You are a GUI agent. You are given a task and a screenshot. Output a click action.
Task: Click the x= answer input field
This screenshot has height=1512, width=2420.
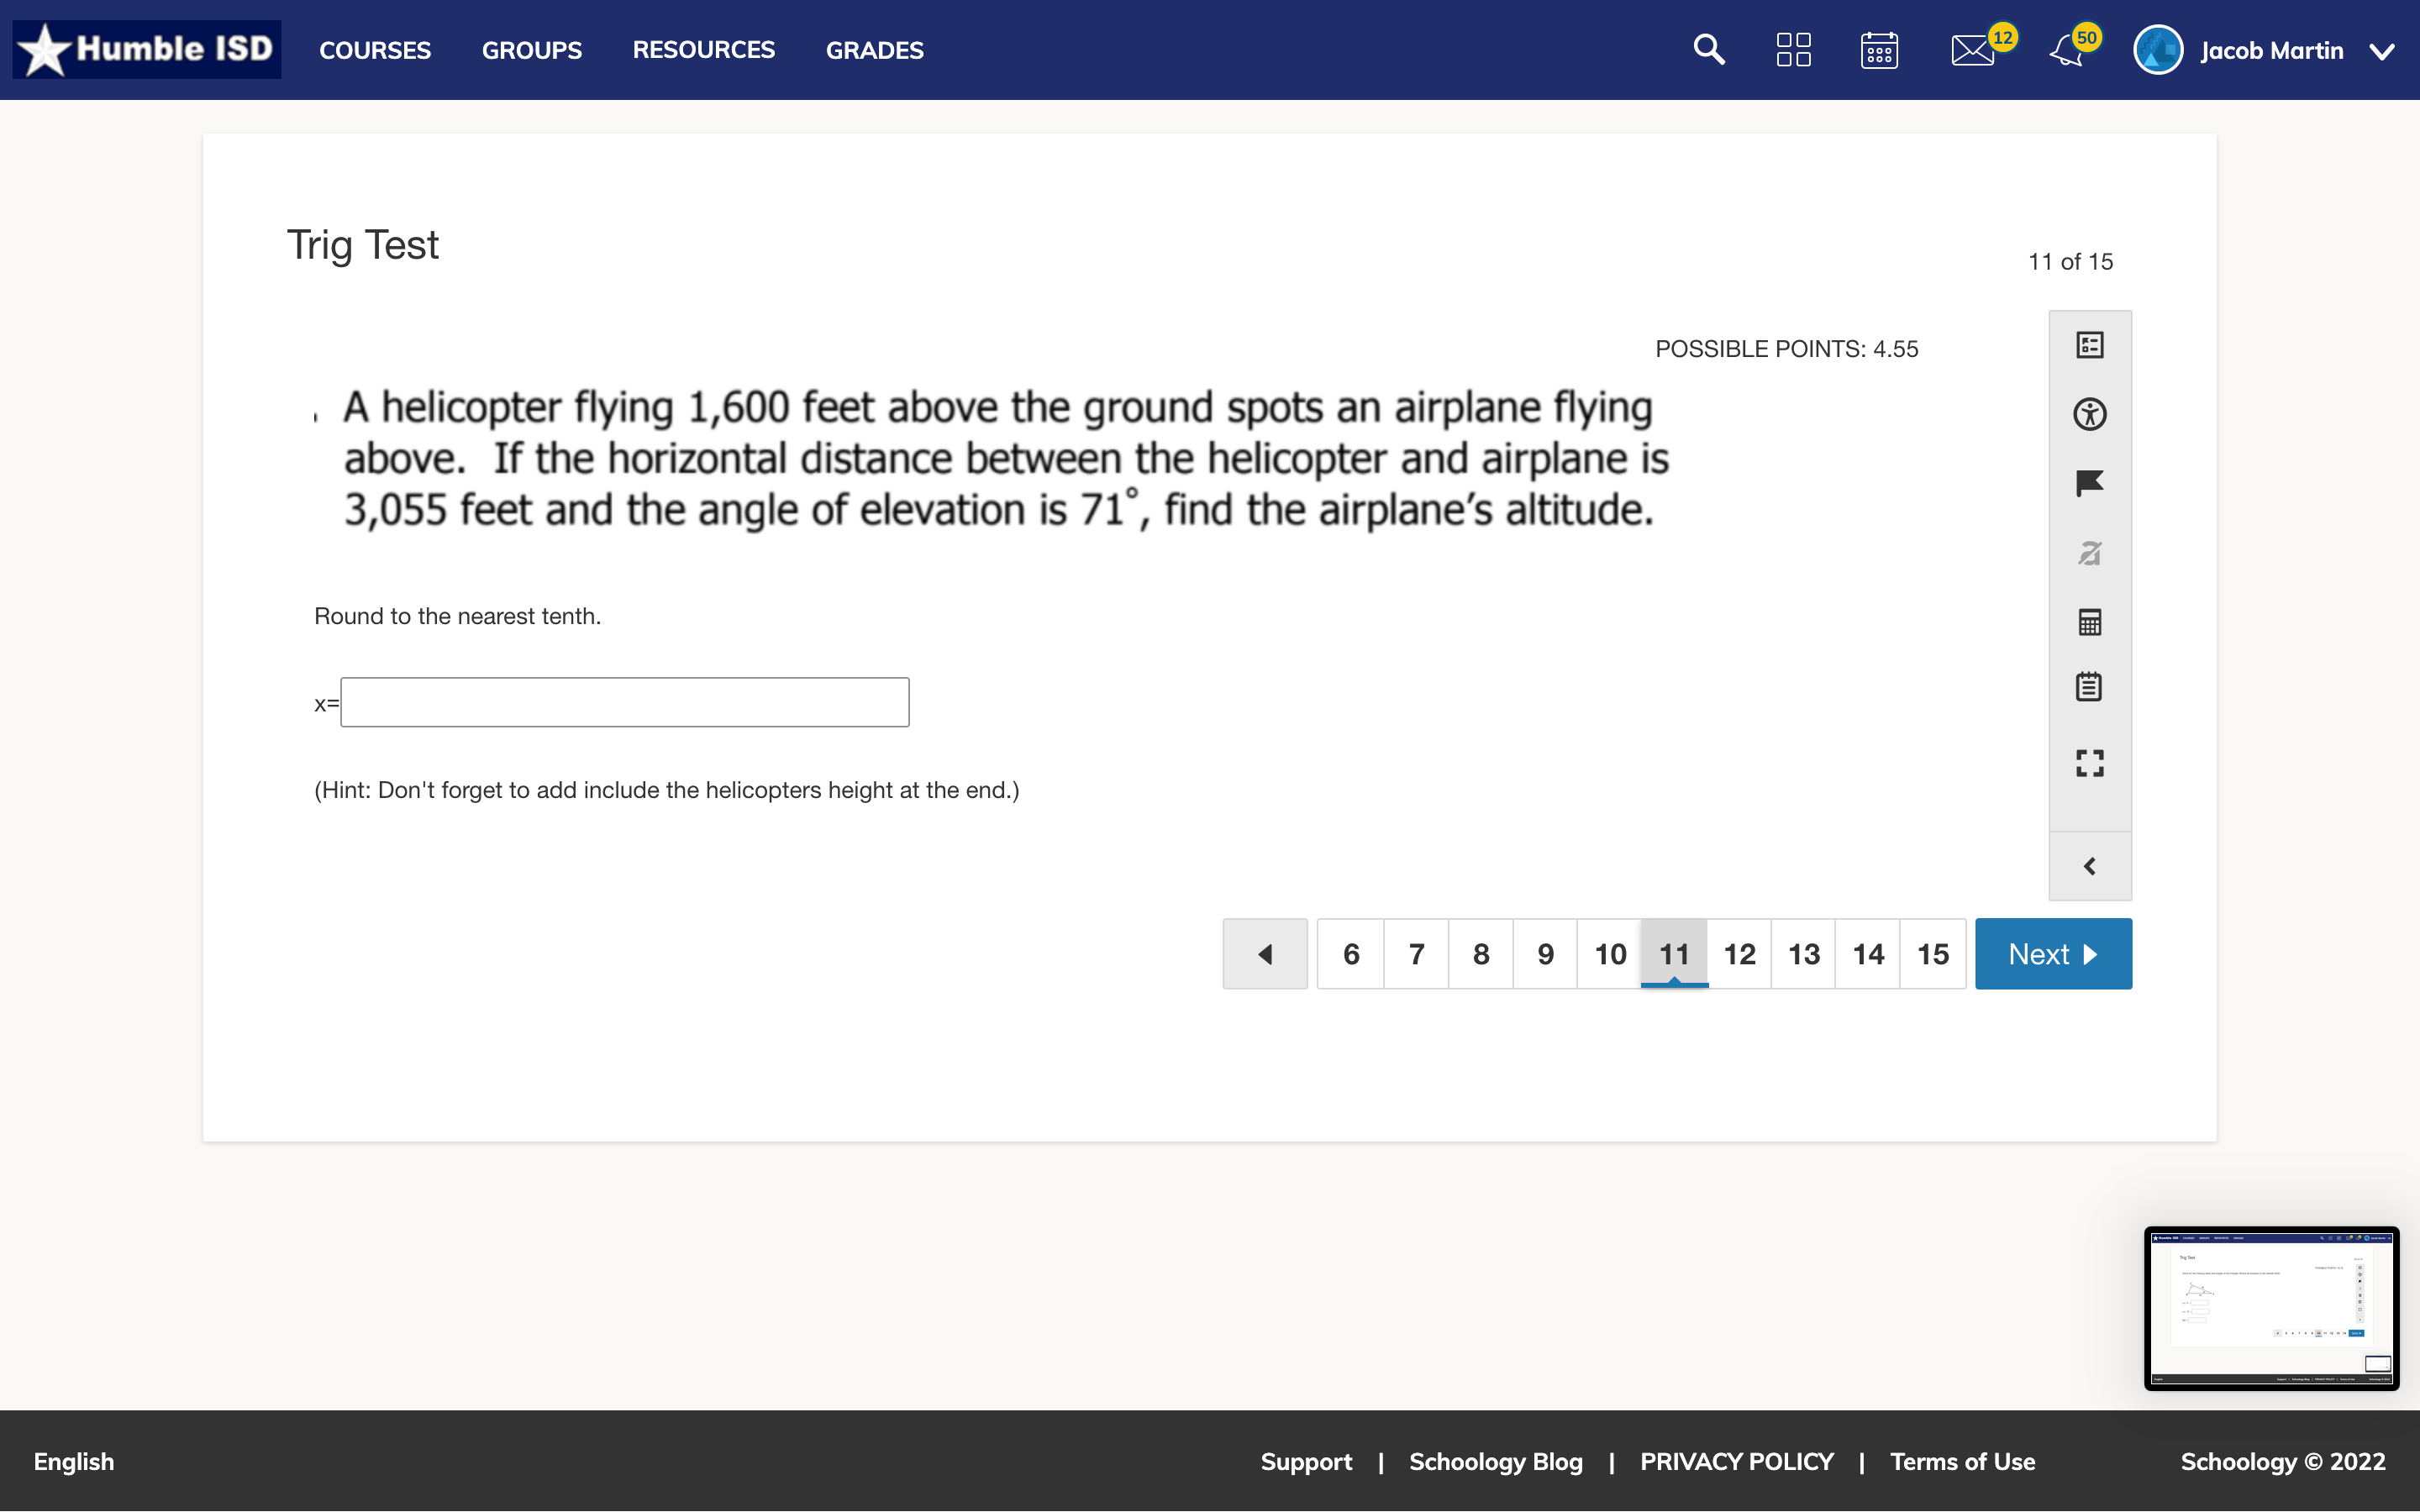click(624, 702)
